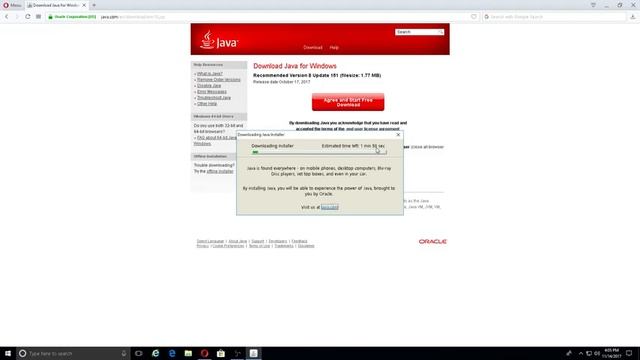Open the Troubleshoot Java link

pos(214,98)
